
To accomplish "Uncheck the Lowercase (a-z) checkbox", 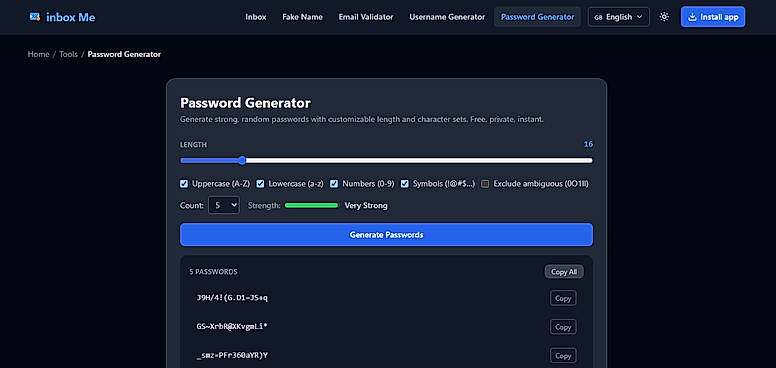I will tap(260, 184).
